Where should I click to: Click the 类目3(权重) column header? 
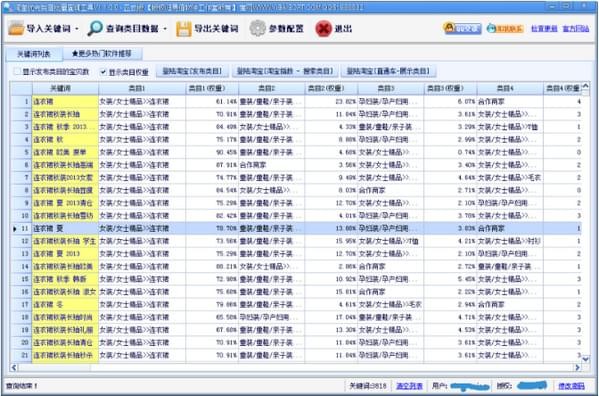[x=450, y=88]
